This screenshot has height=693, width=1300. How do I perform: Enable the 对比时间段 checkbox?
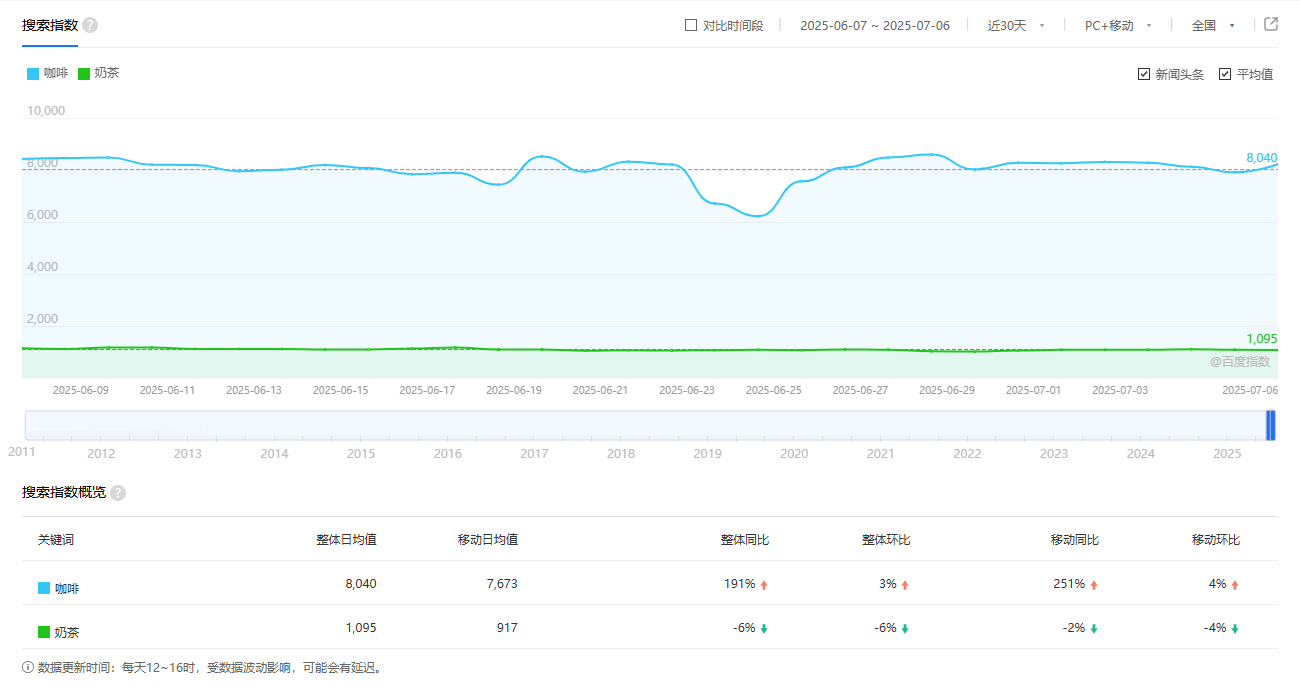coord(691,25)
